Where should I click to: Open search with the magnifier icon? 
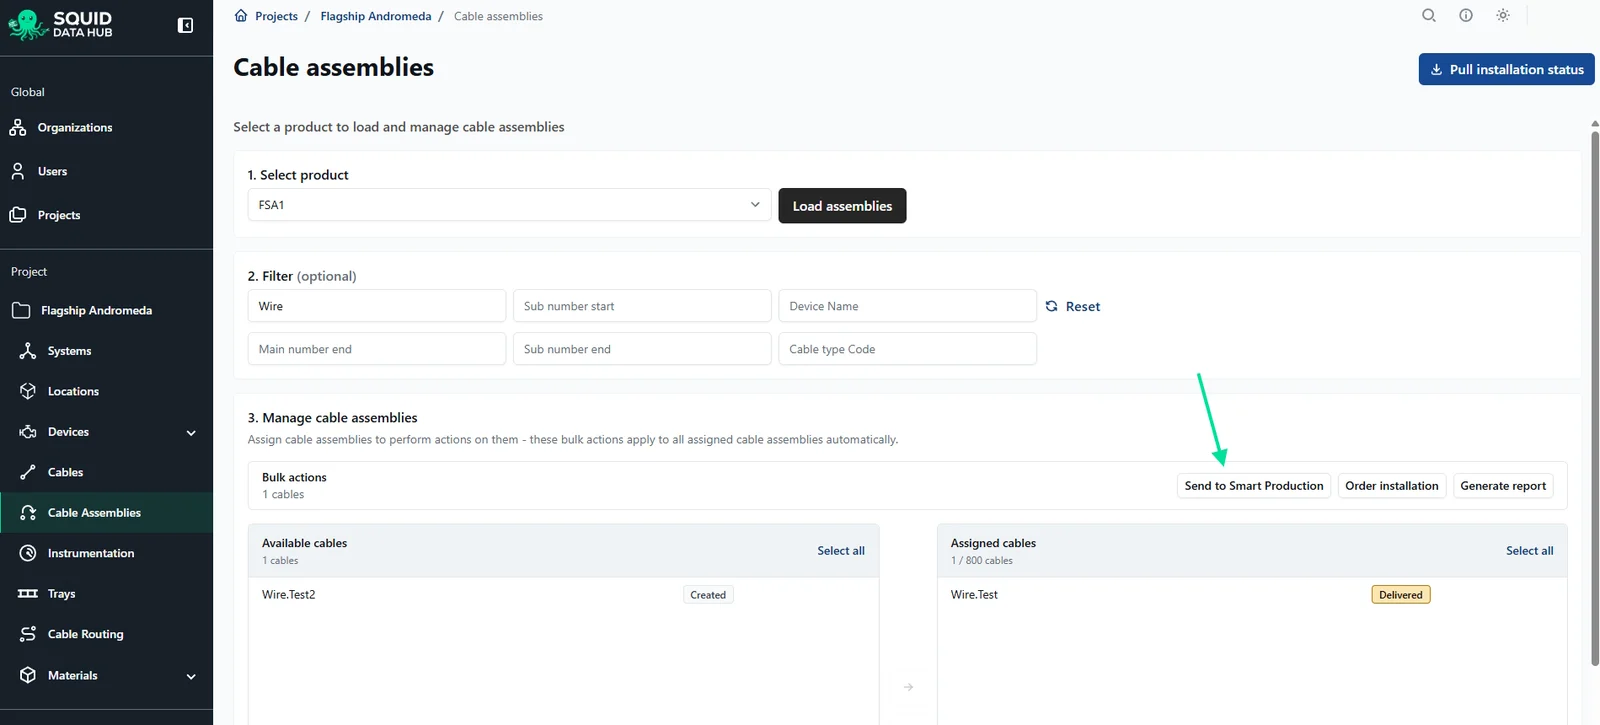click(x=1429, y=15)
